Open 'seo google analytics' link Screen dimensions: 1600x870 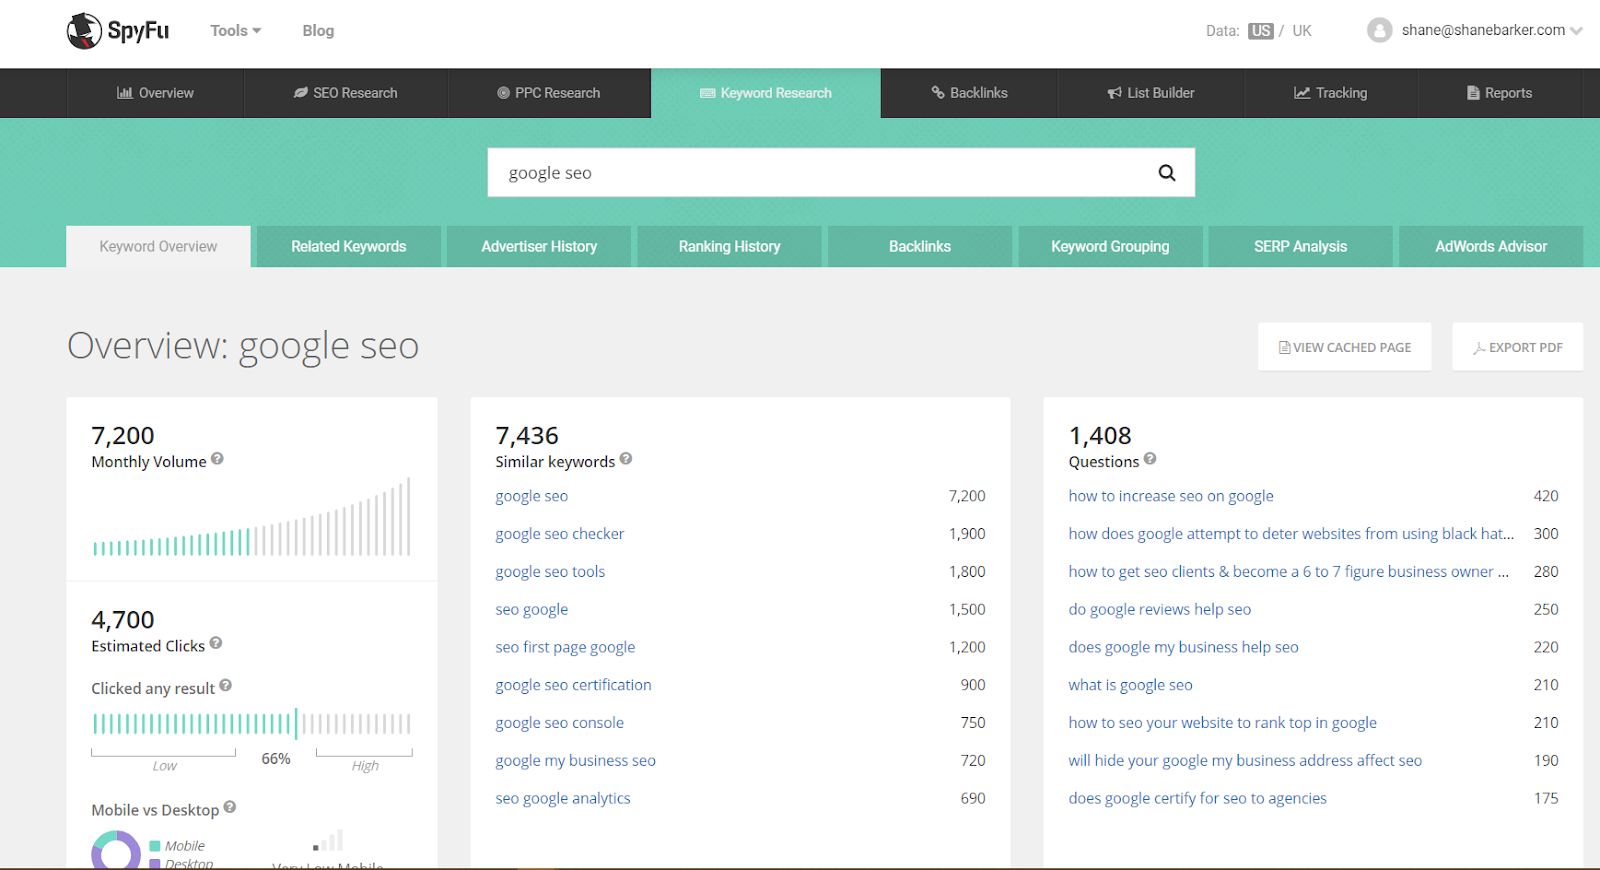click(563, 798)
